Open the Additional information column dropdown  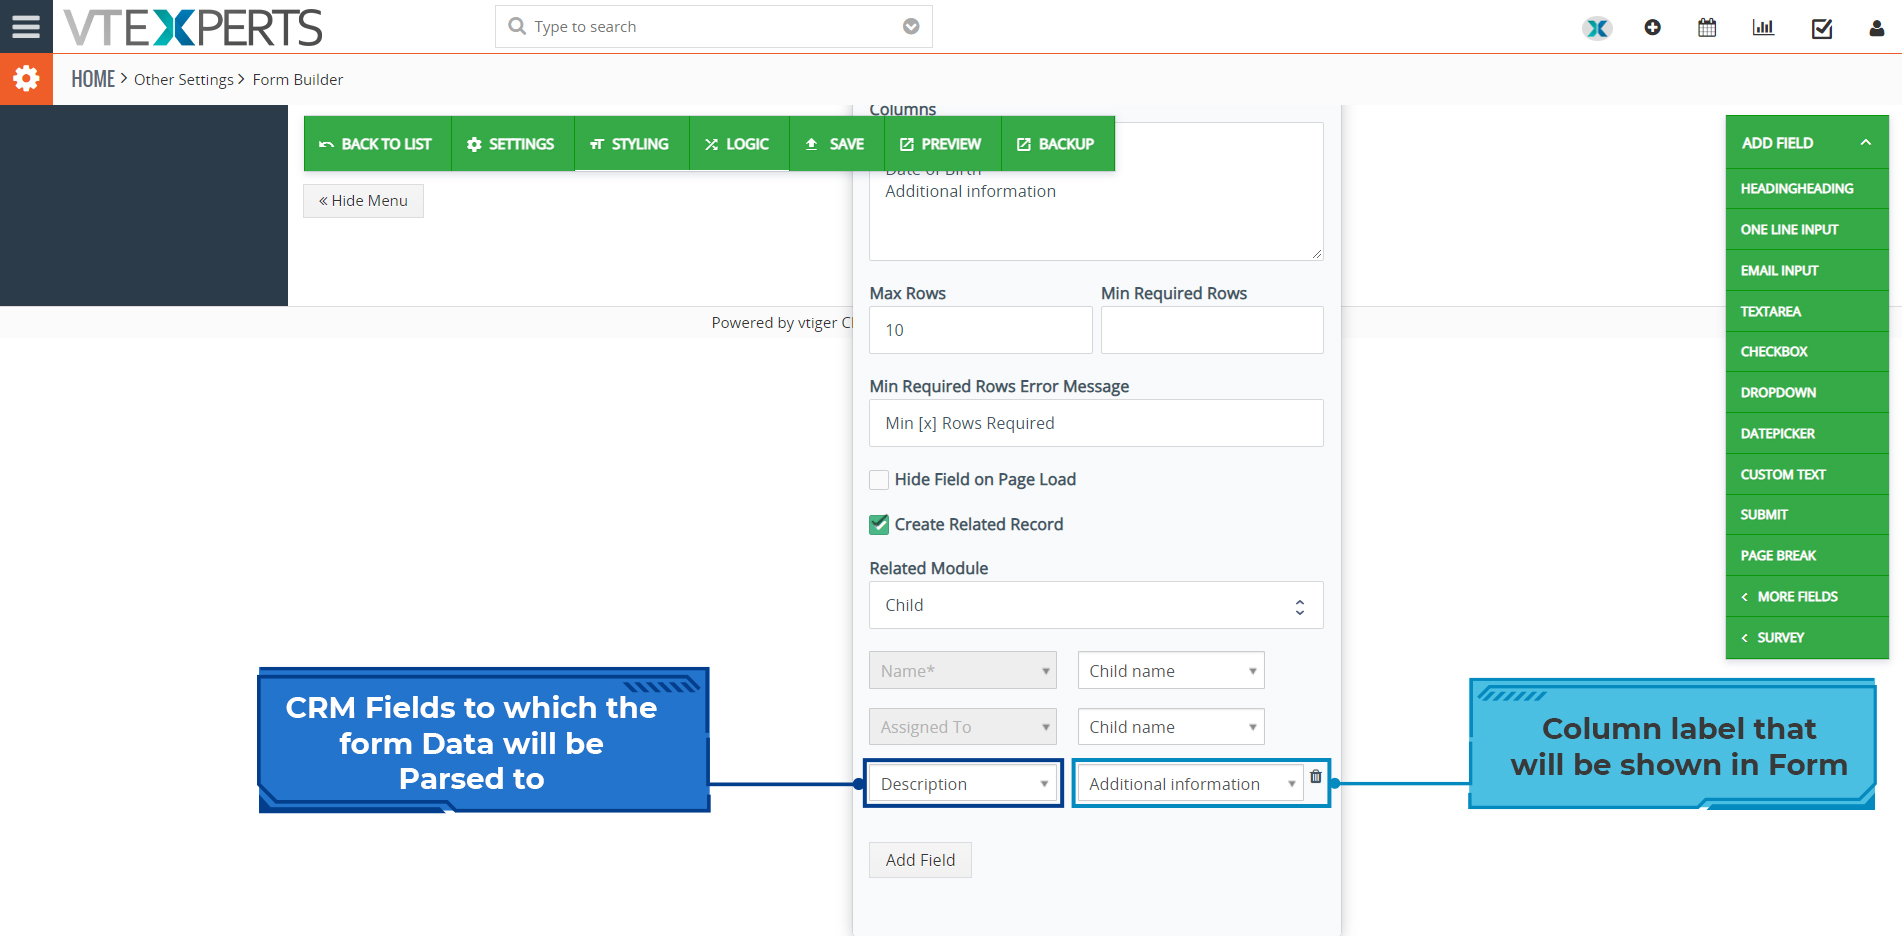[1191, 784]
